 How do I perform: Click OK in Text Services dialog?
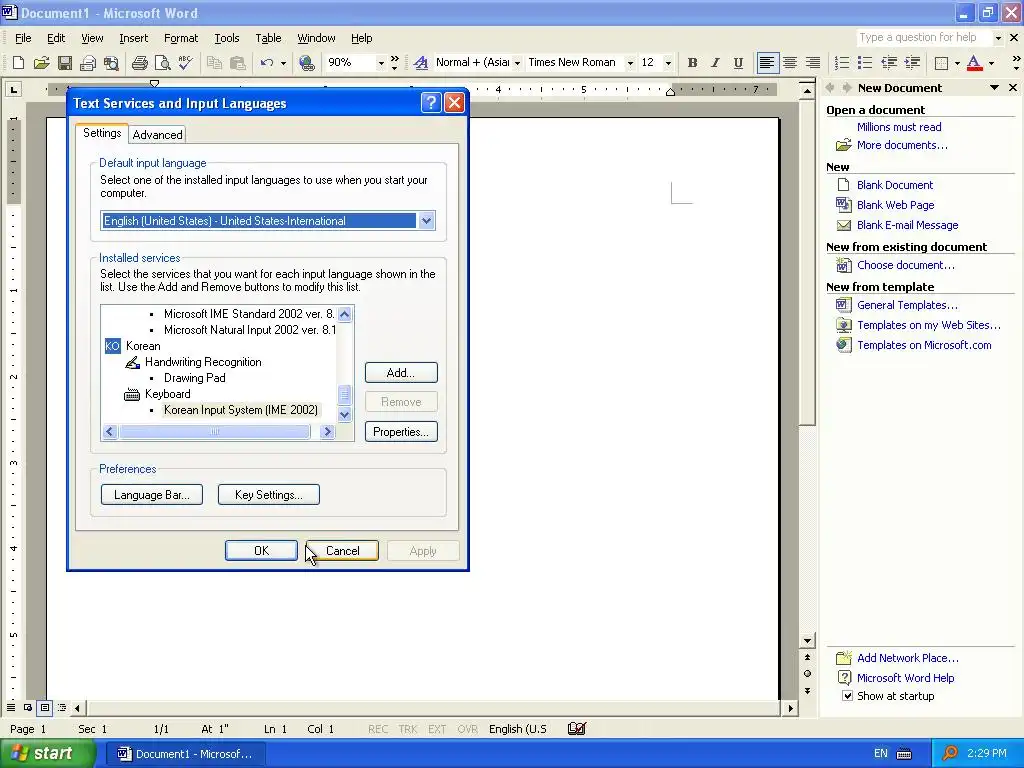(261, 551)
